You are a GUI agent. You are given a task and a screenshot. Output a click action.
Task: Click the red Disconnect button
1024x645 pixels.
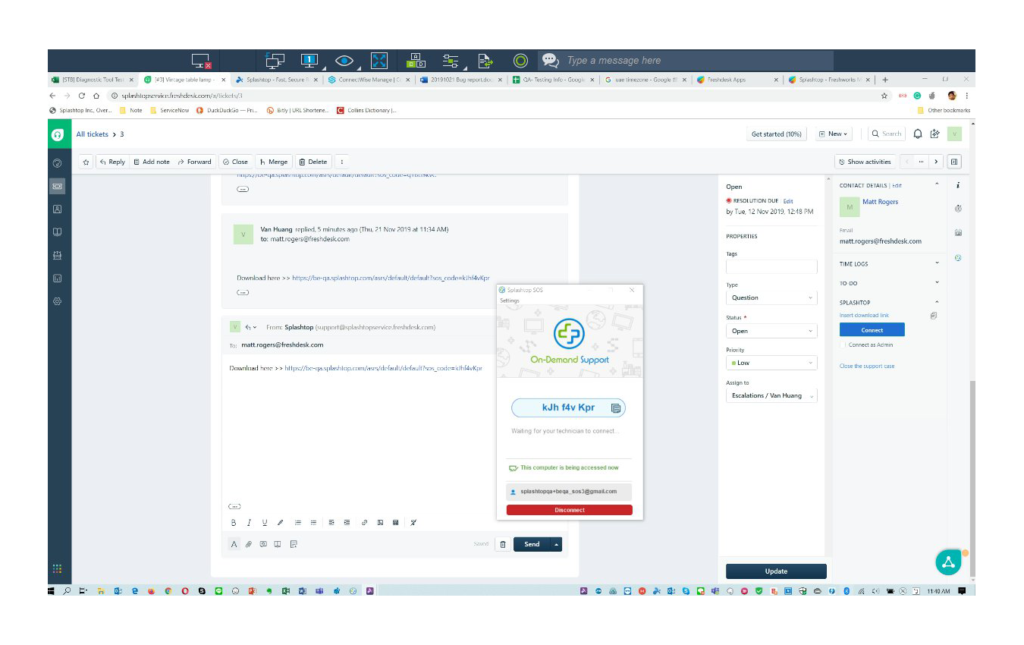pyautogui.click(x=569, y=510)
